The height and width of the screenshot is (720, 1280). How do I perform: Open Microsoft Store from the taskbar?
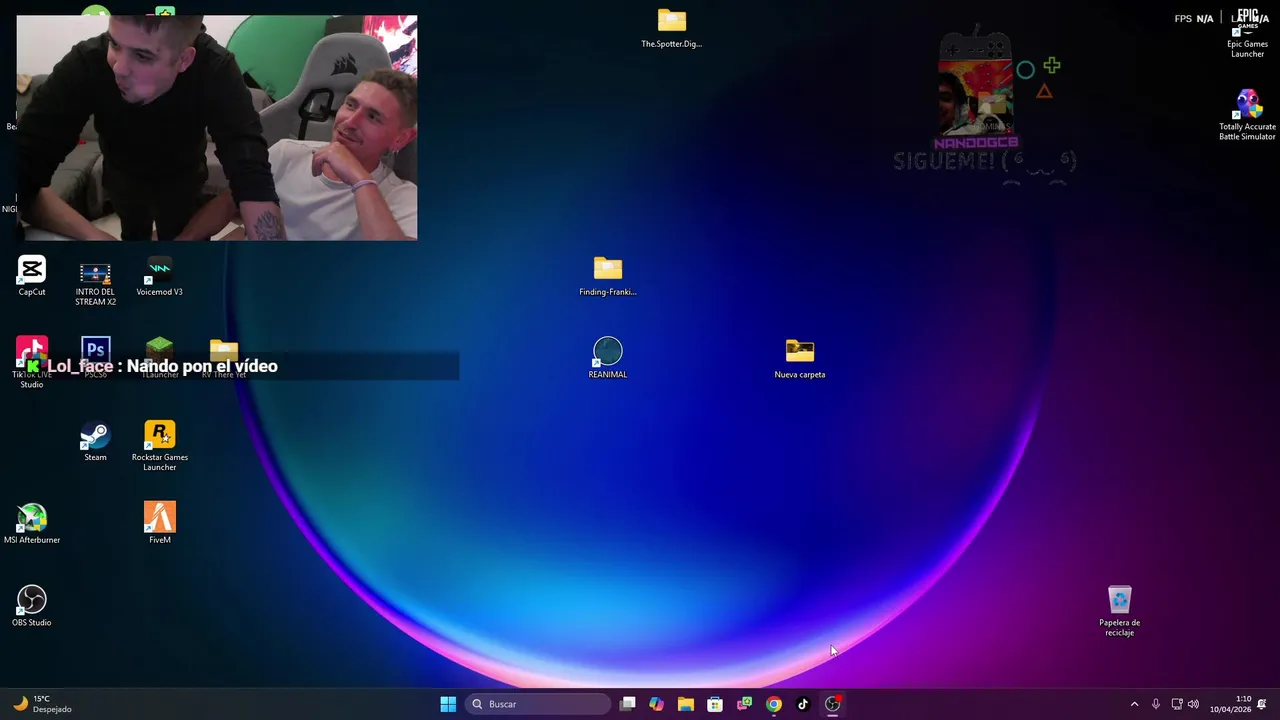[715, 704]
